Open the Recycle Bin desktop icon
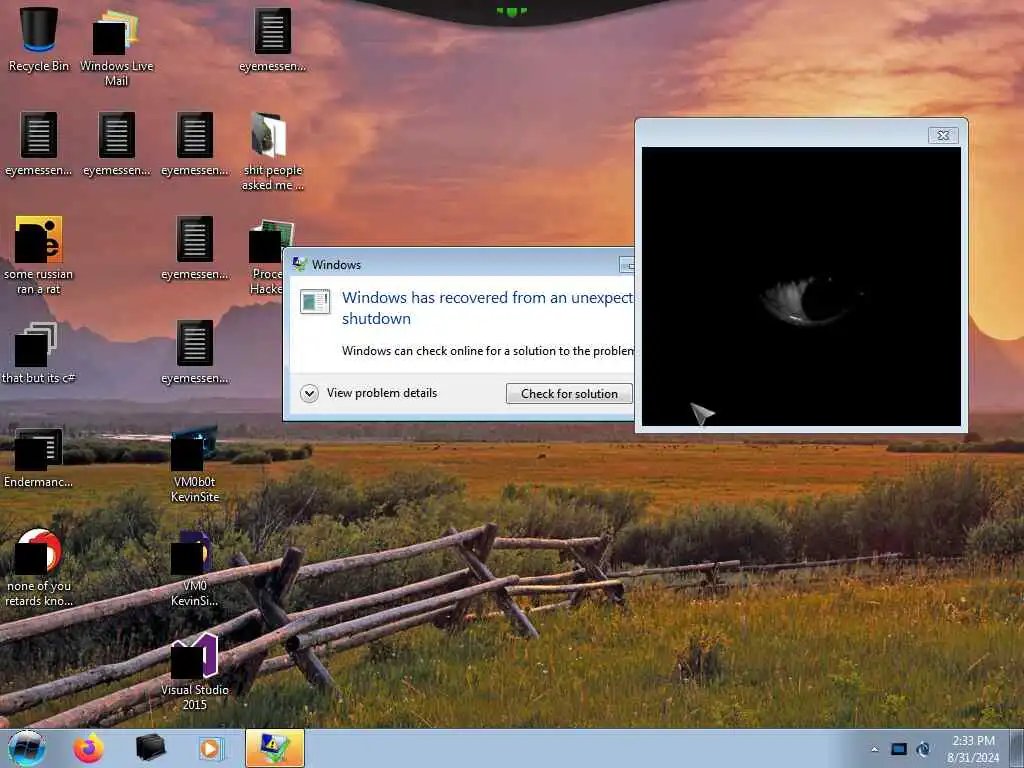 pyautogui.click(x=39, y=39)
